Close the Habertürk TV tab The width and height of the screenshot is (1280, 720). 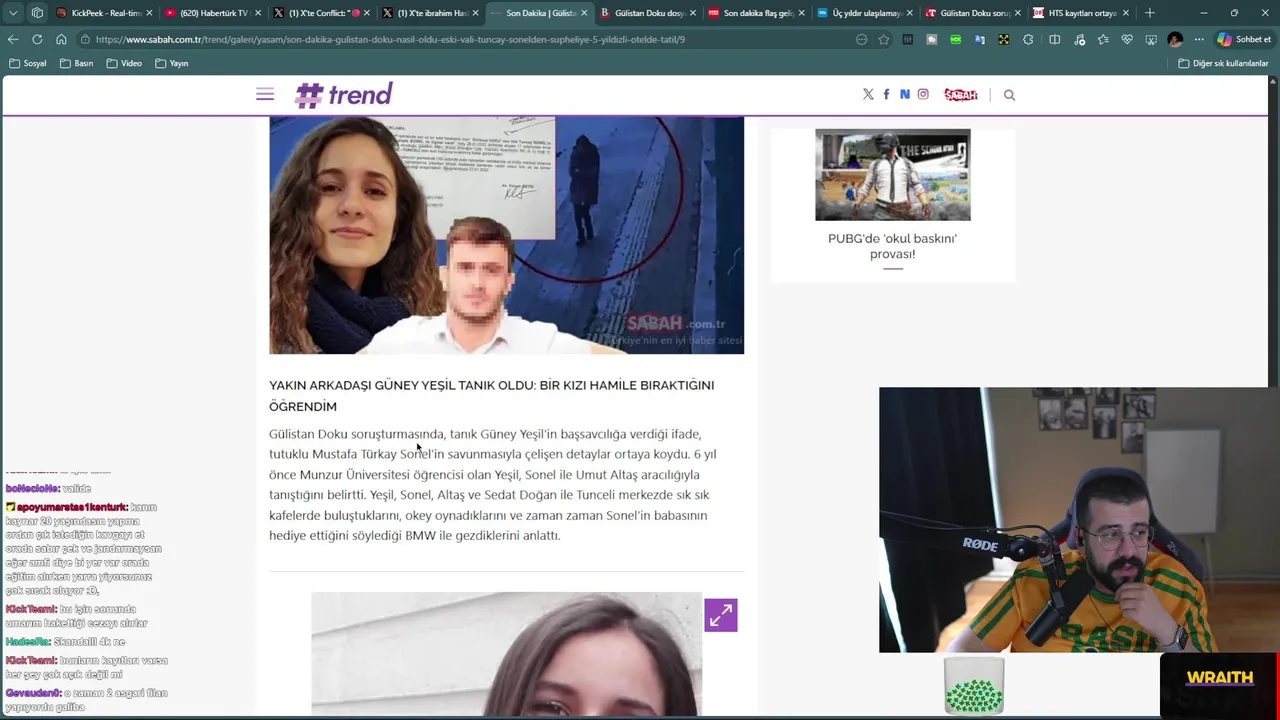257,13
